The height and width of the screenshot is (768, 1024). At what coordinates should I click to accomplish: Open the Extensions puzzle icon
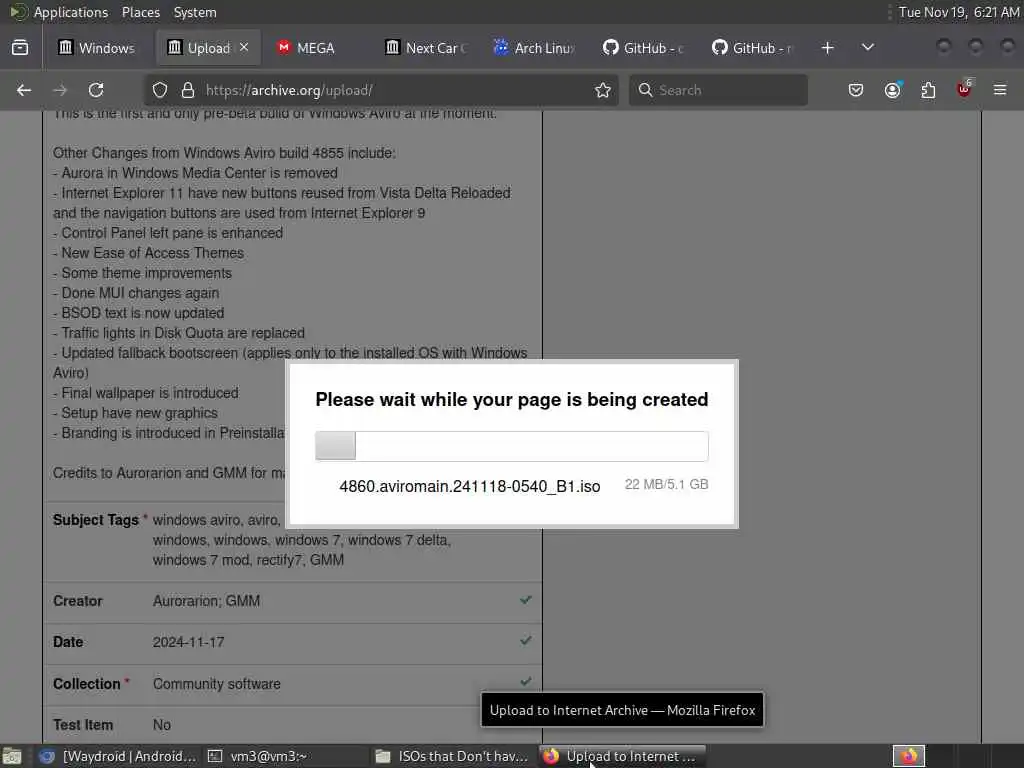click(928, 90)
